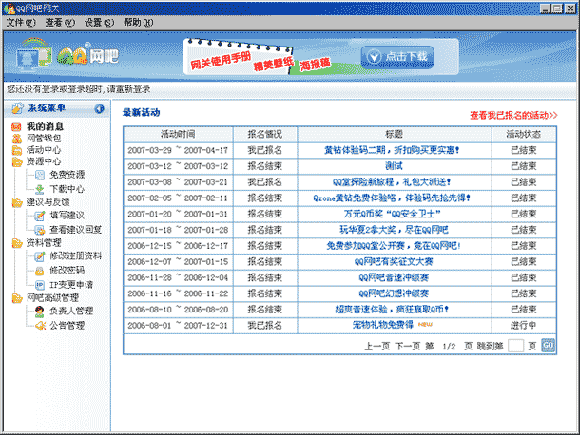The image size is (580, 435).
Task: Open the 文件 menu
Action: (x=21, y=23)
